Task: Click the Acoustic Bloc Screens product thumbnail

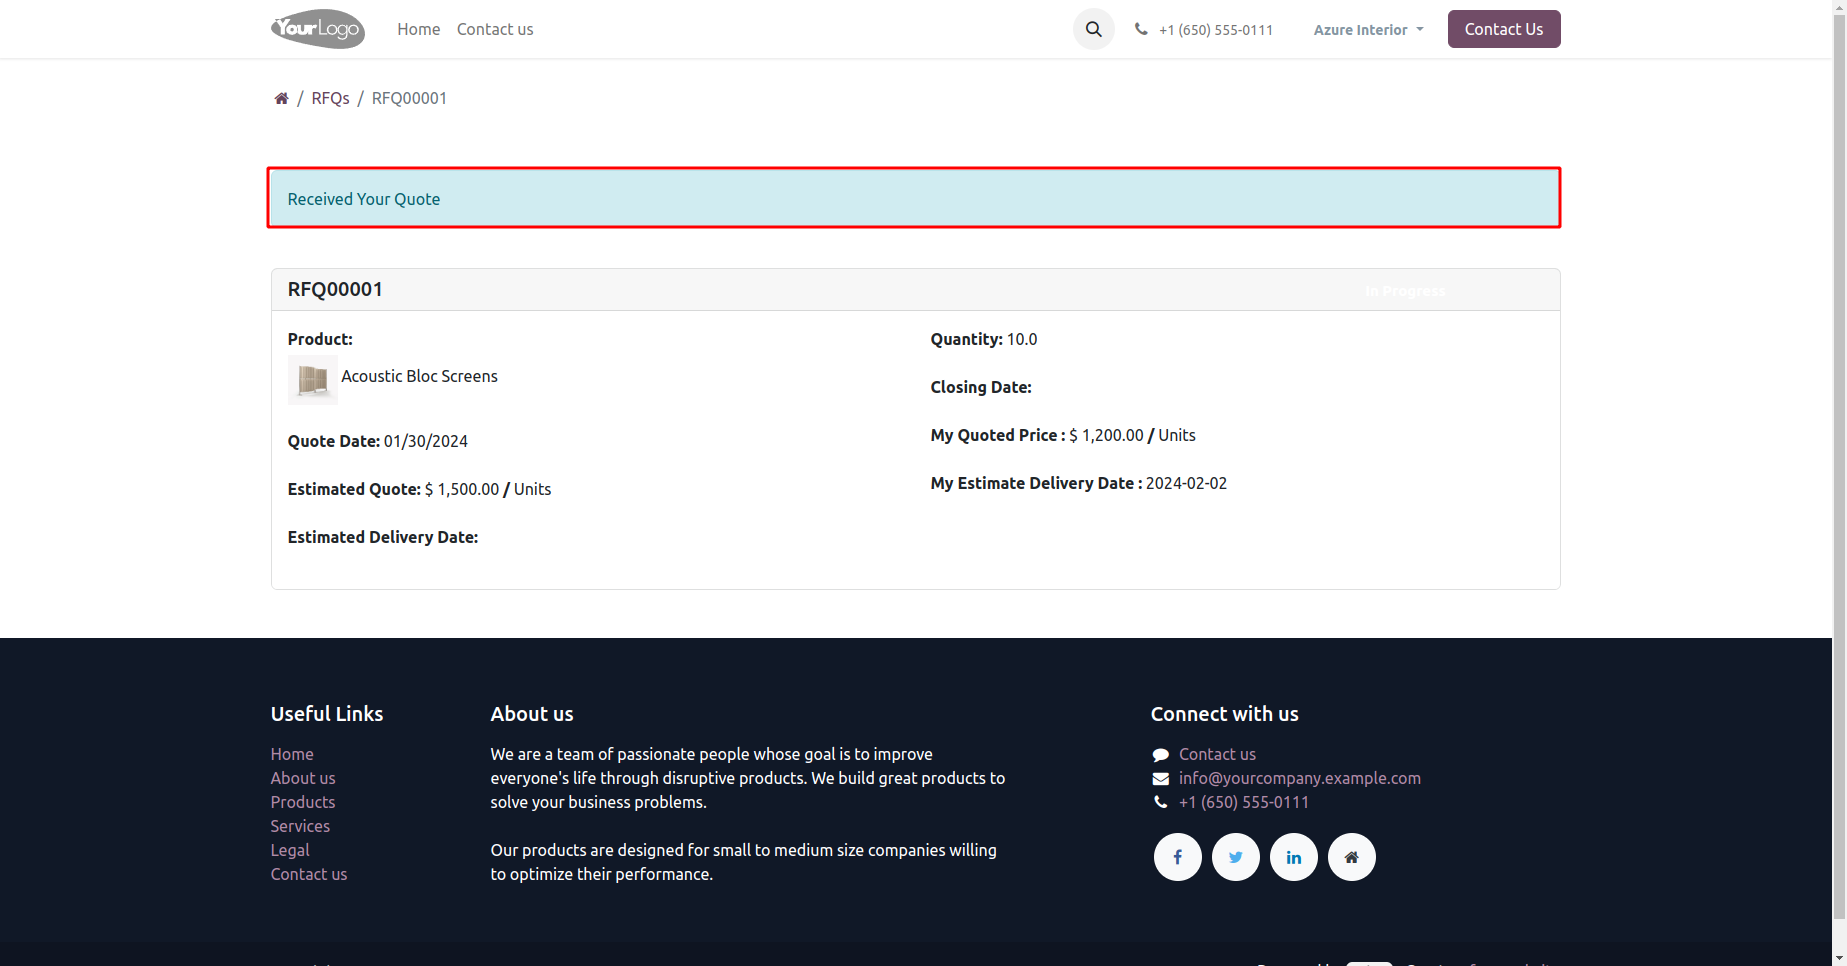Action: tap(313, 380)
